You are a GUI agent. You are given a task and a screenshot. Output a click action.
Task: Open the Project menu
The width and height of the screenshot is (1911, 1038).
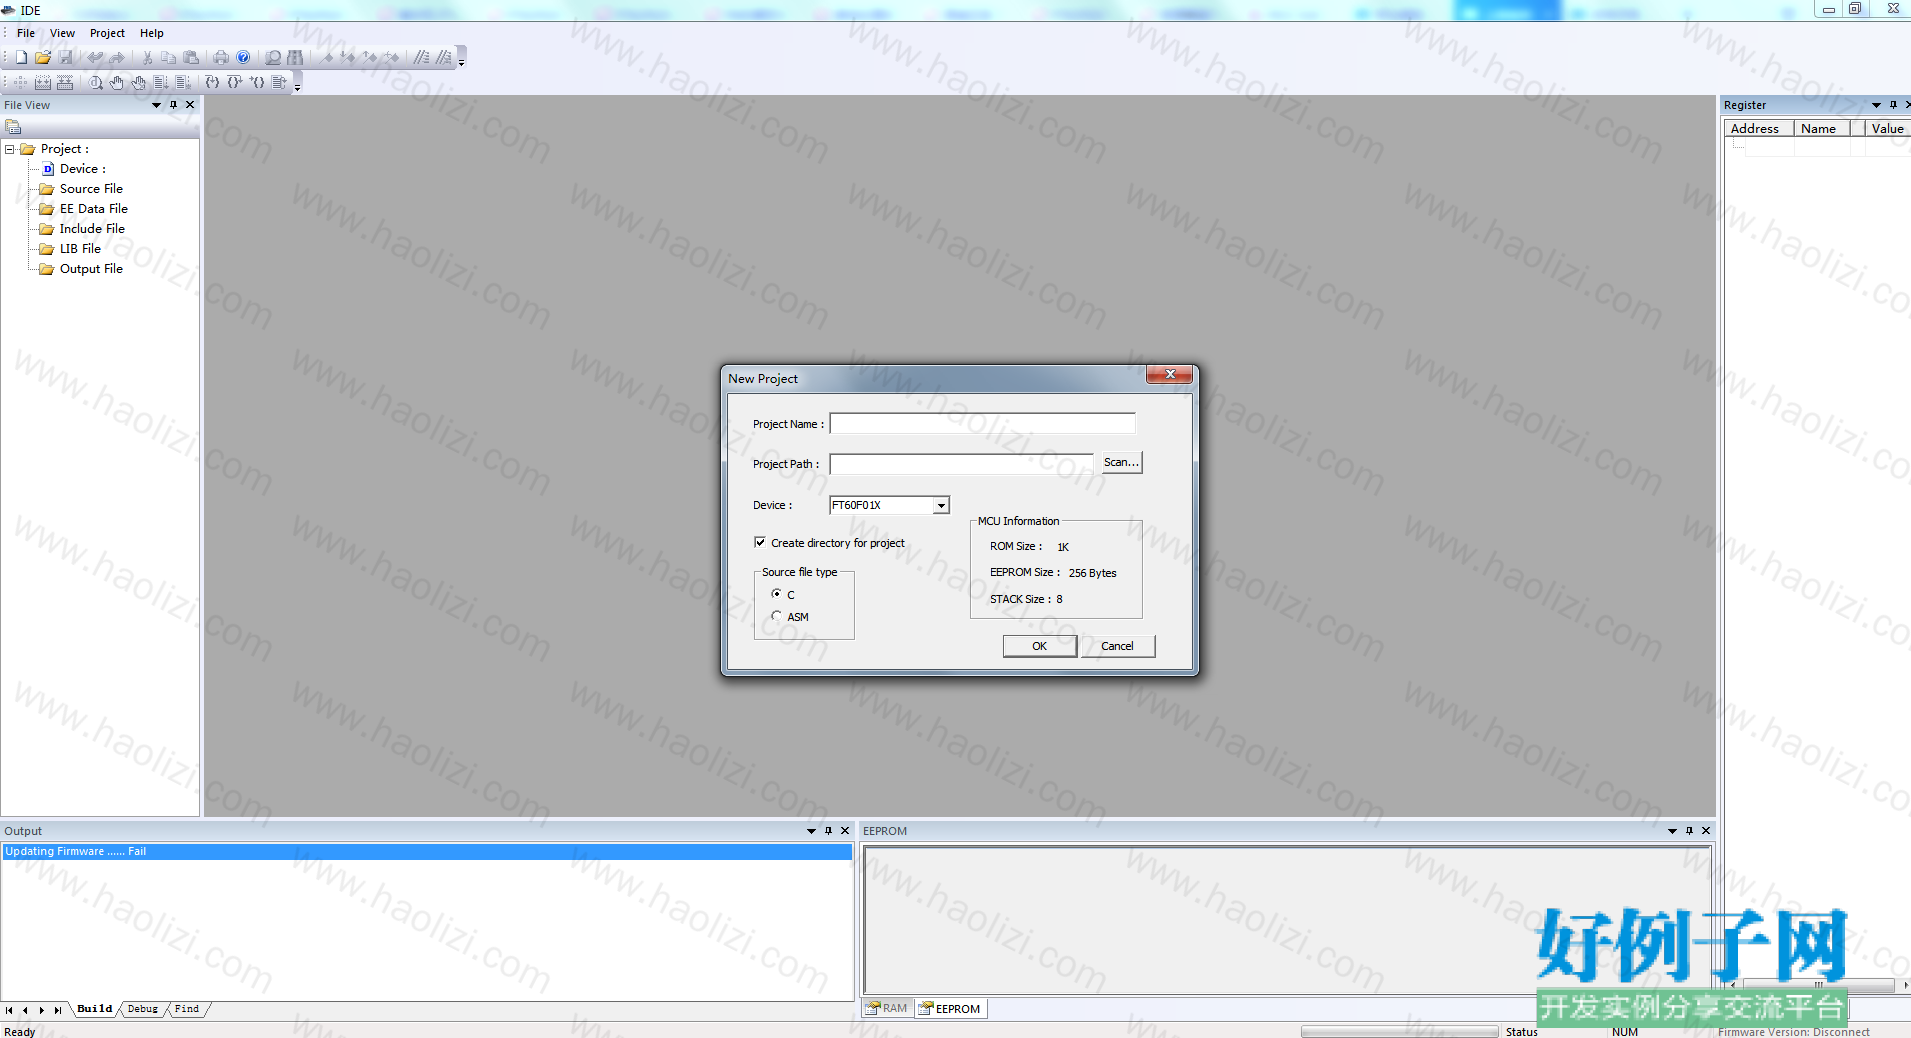click(107, 33)
